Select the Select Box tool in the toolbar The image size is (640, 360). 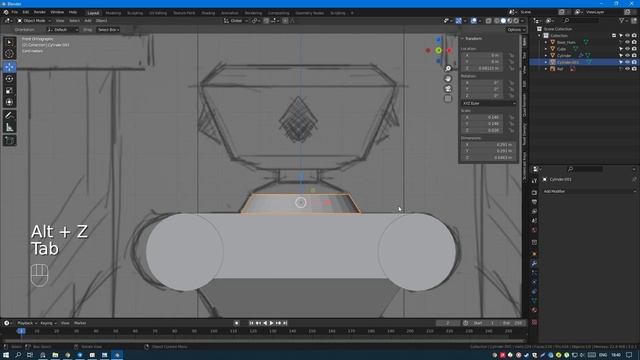pyautogui.click(x=9, y=42)
